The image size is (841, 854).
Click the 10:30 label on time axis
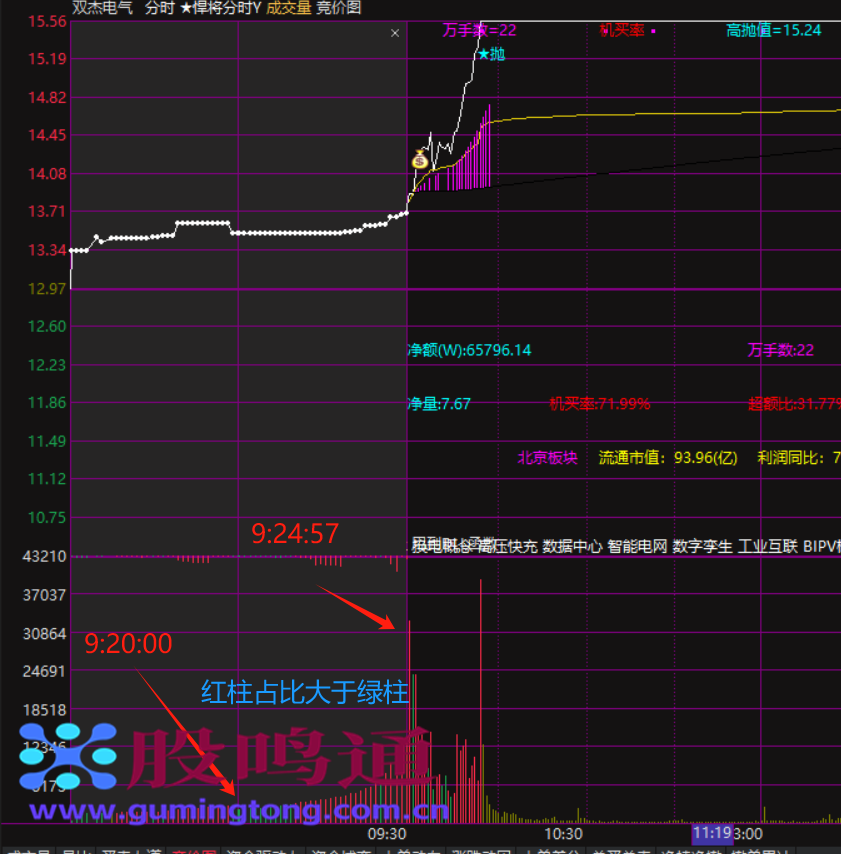click(563, 833)
